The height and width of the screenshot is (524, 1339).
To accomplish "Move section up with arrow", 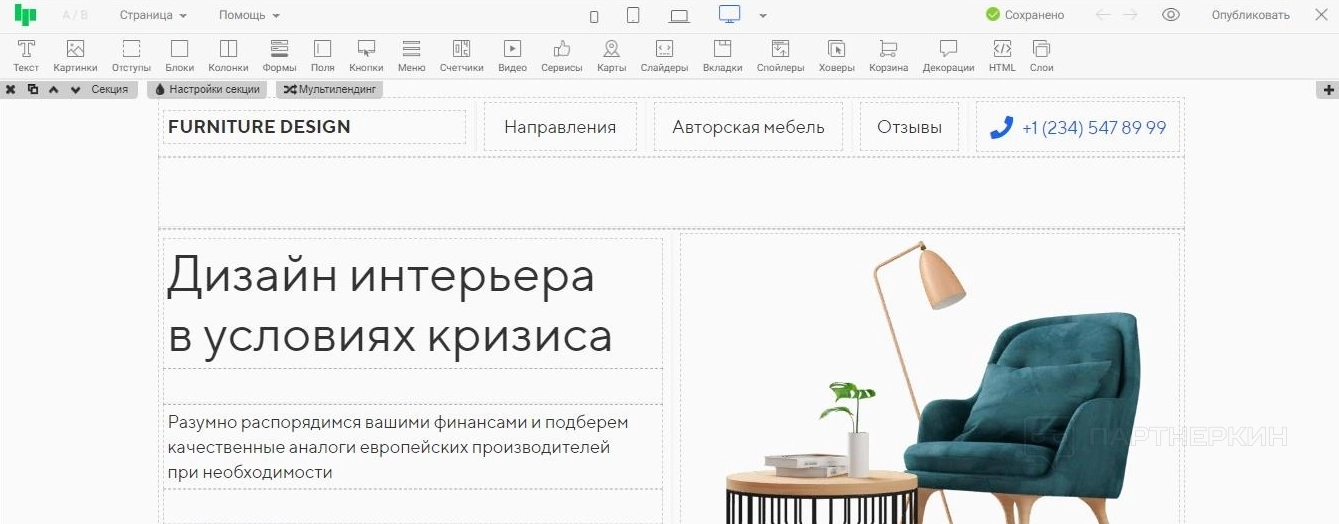I will 53,89.
